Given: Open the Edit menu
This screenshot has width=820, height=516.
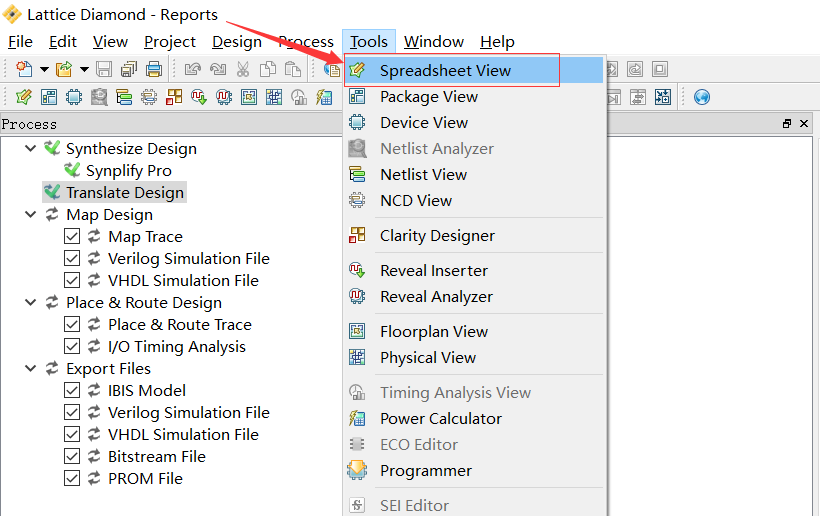Looking at the screenshot, I should [x=63, y=41].
